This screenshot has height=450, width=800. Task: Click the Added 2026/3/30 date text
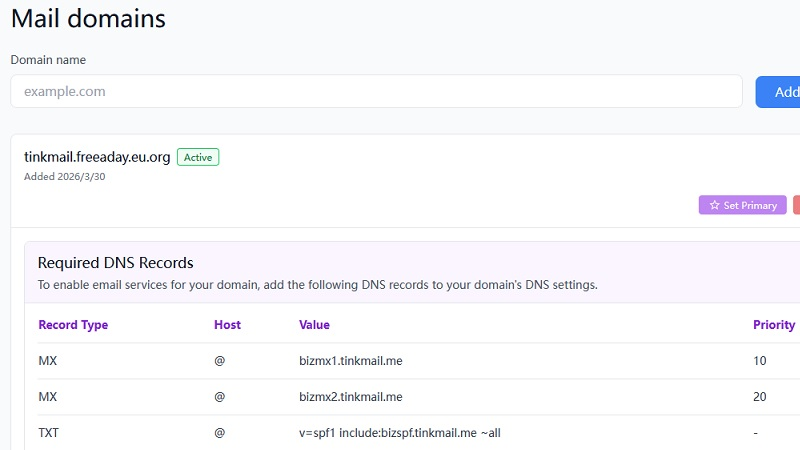(64, 177)
